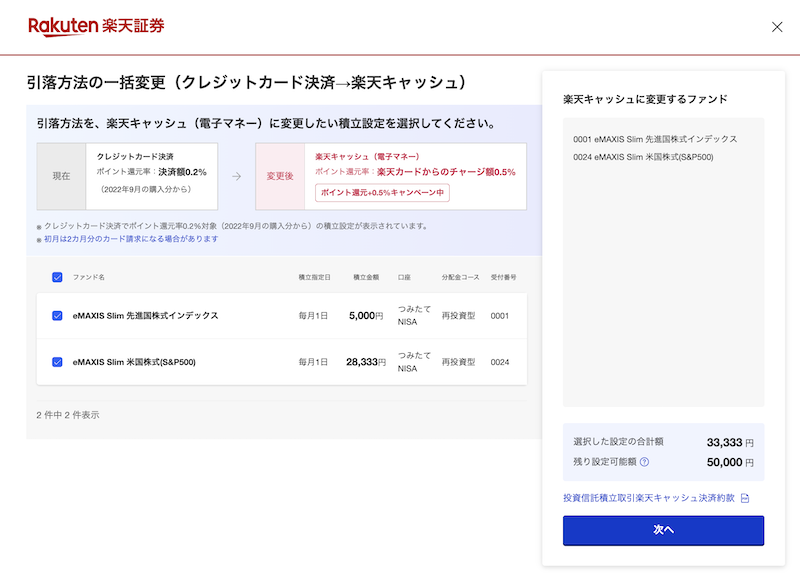Click the Rakuten 楽天証券 logo
The height and width of the screenshot is (573, 800).
[96, 27]
